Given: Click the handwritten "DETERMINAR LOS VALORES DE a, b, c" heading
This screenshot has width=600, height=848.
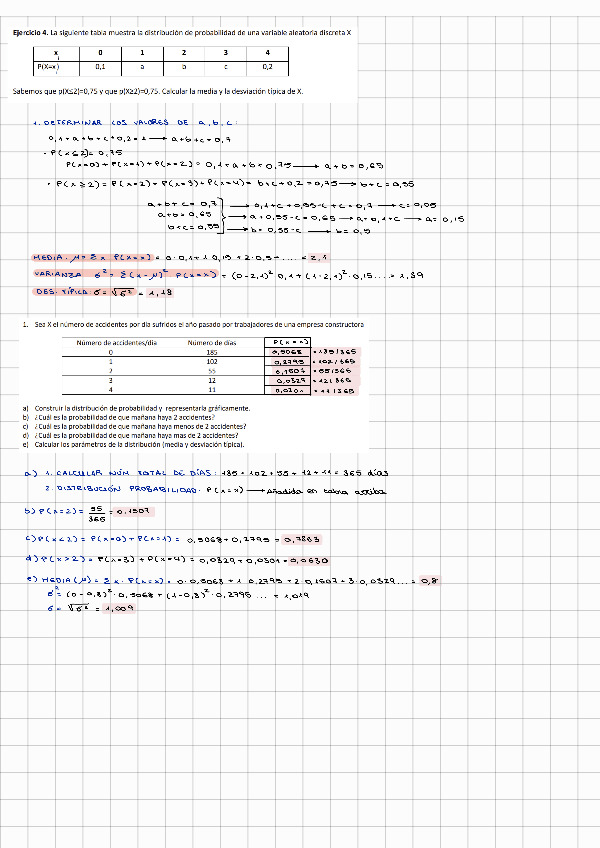Looking at the screenshot, I should [x=135, y=123].
